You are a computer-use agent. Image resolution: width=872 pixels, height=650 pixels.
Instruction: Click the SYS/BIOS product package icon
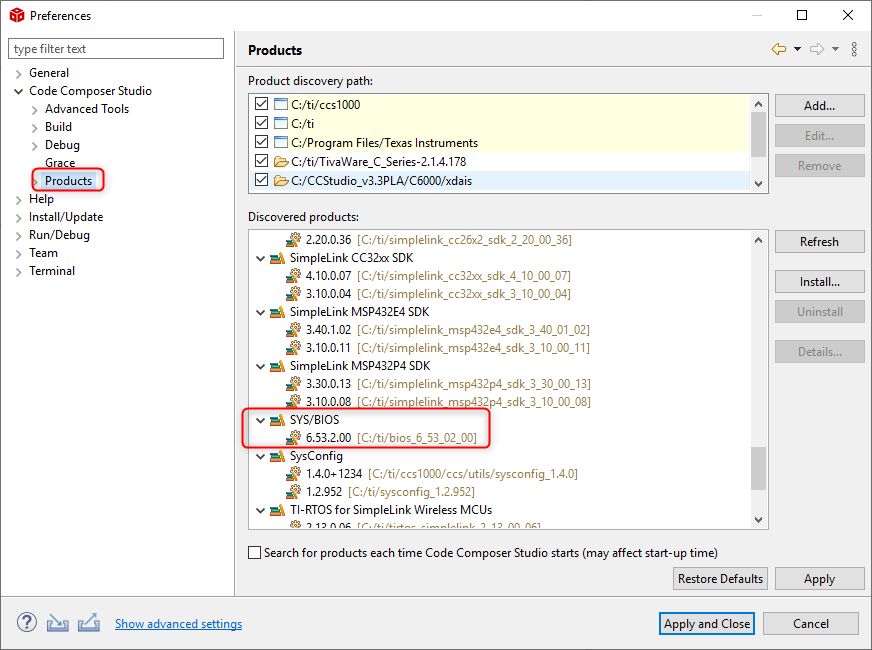(276, 420)
